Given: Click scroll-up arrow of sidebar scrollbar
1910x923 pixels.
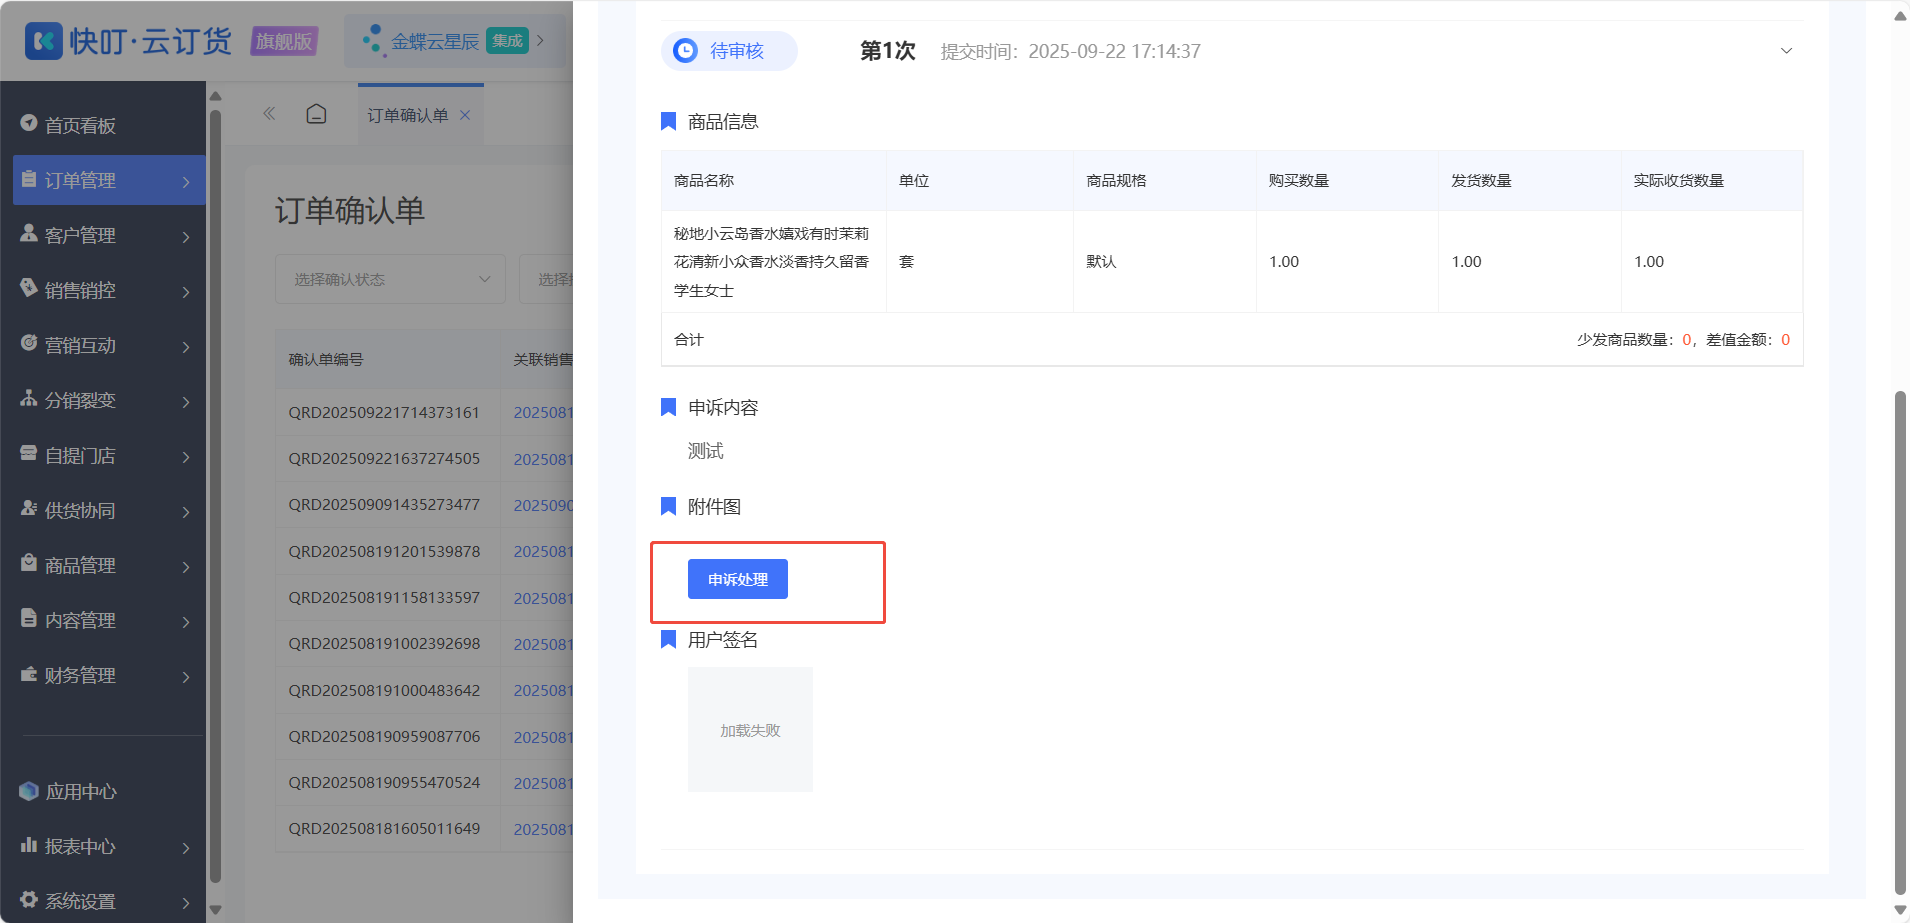Looking at the screenshot, I should pyautogui.click(x=215, y=96).
